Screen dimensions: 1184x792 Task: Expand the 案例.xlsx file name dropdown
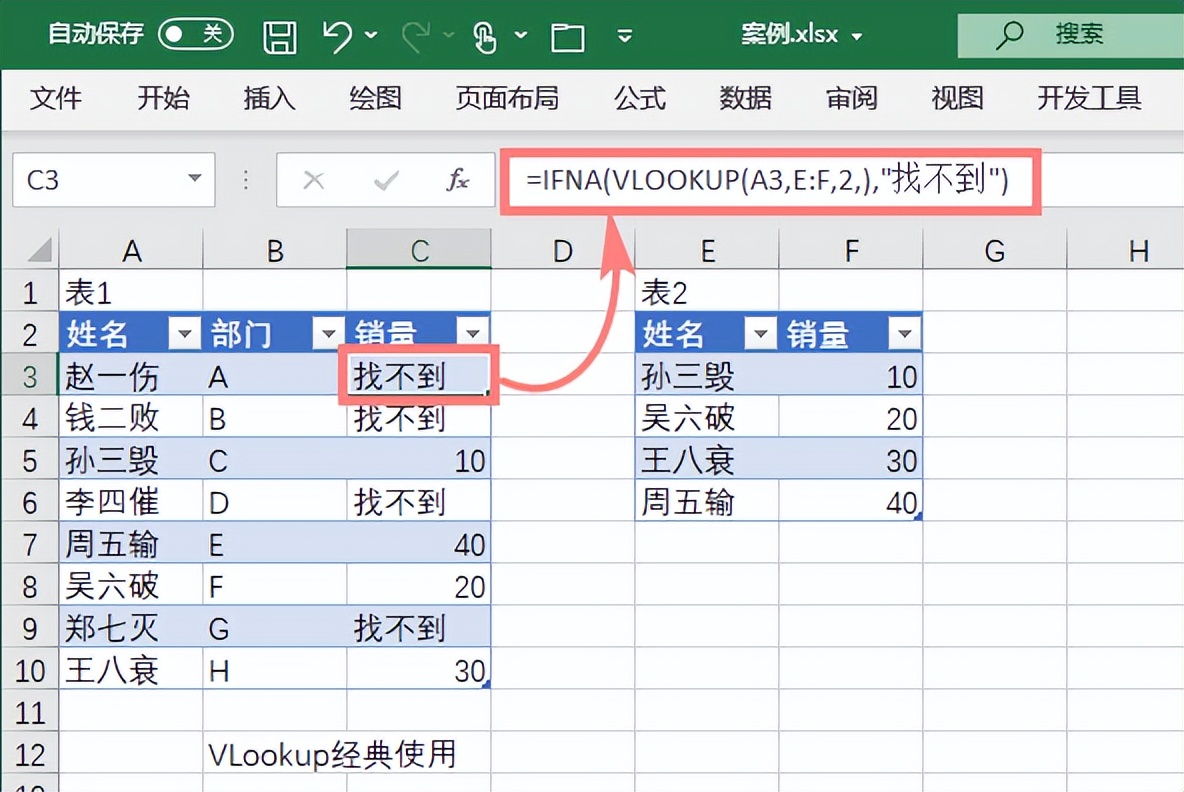point(856,36)
